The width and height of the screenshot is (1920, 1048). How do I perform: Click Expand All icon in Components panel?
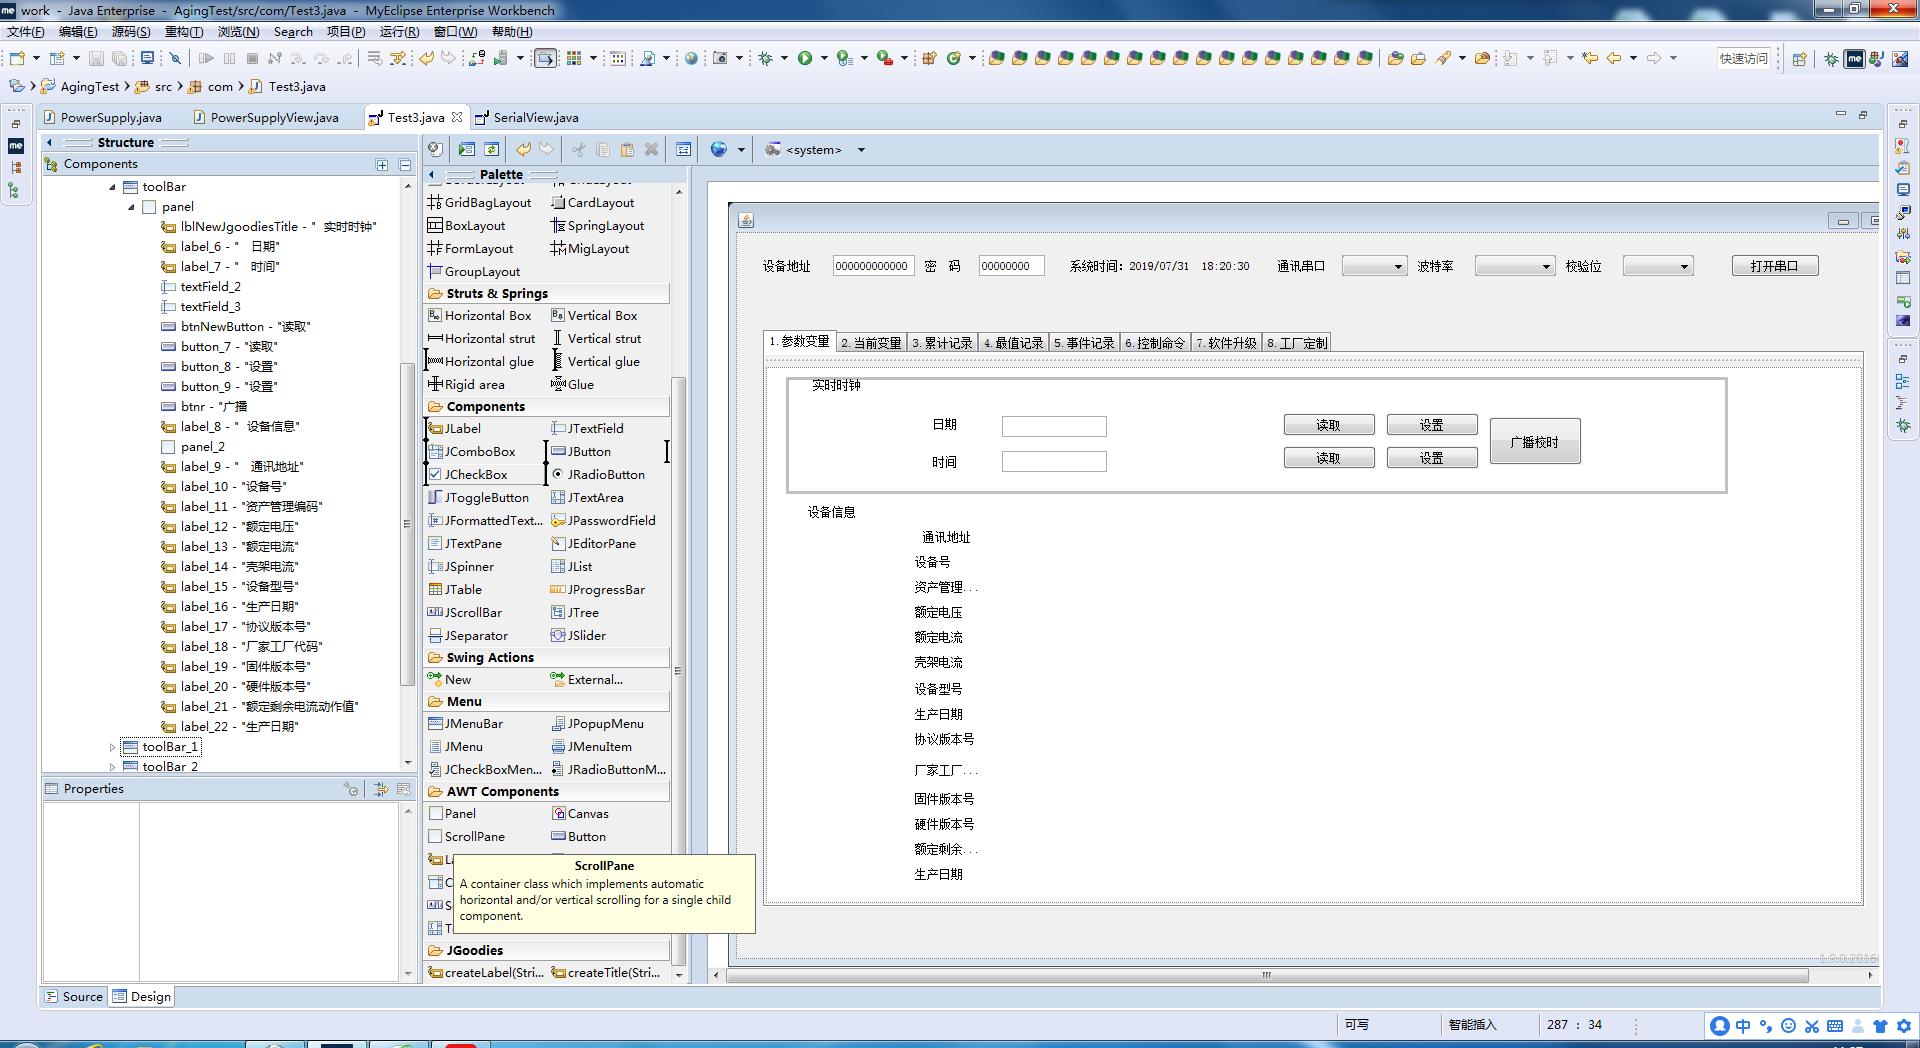point(382,165)
